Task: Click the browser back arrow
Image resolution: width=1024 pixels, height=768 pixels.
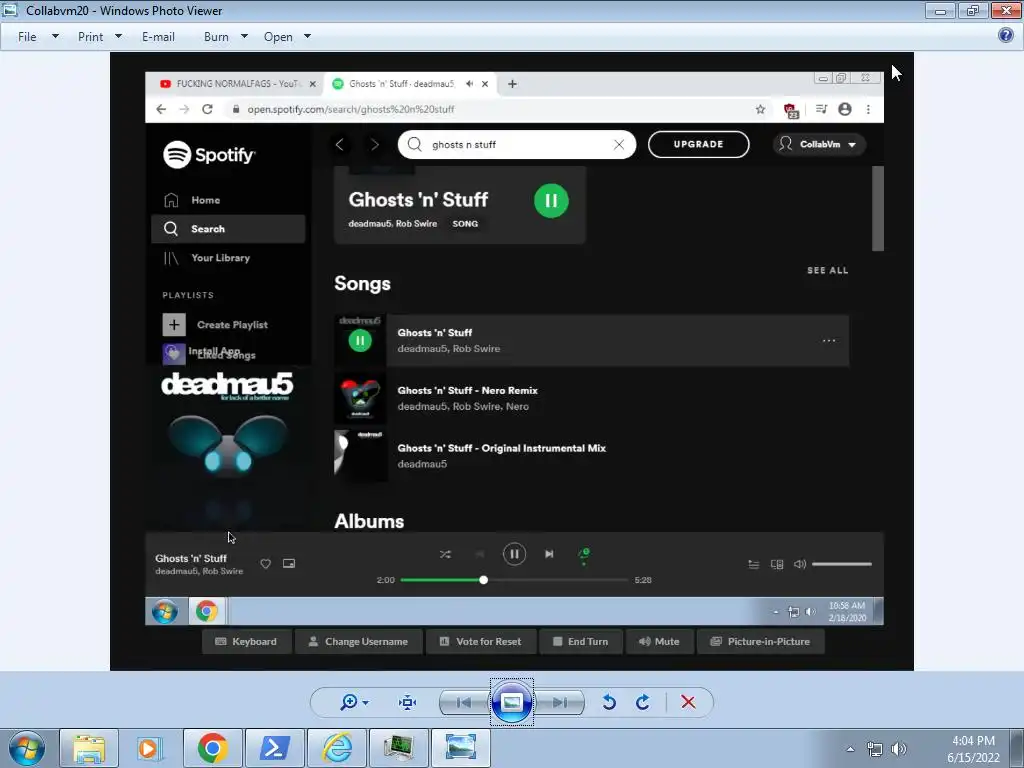Action: (161, 109)
